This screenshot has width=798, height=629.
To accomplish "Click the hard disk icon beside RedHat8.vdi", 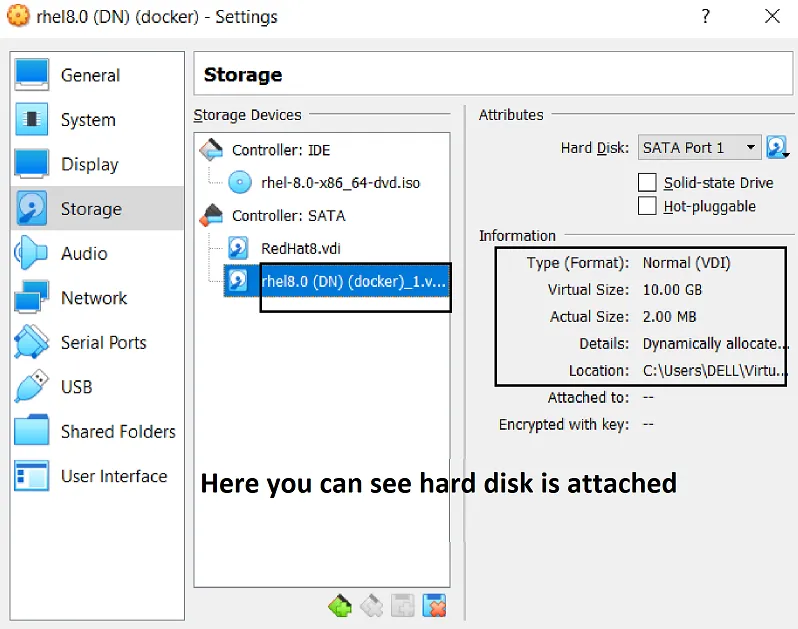I will pyautogui.click(x=238, y=248).
